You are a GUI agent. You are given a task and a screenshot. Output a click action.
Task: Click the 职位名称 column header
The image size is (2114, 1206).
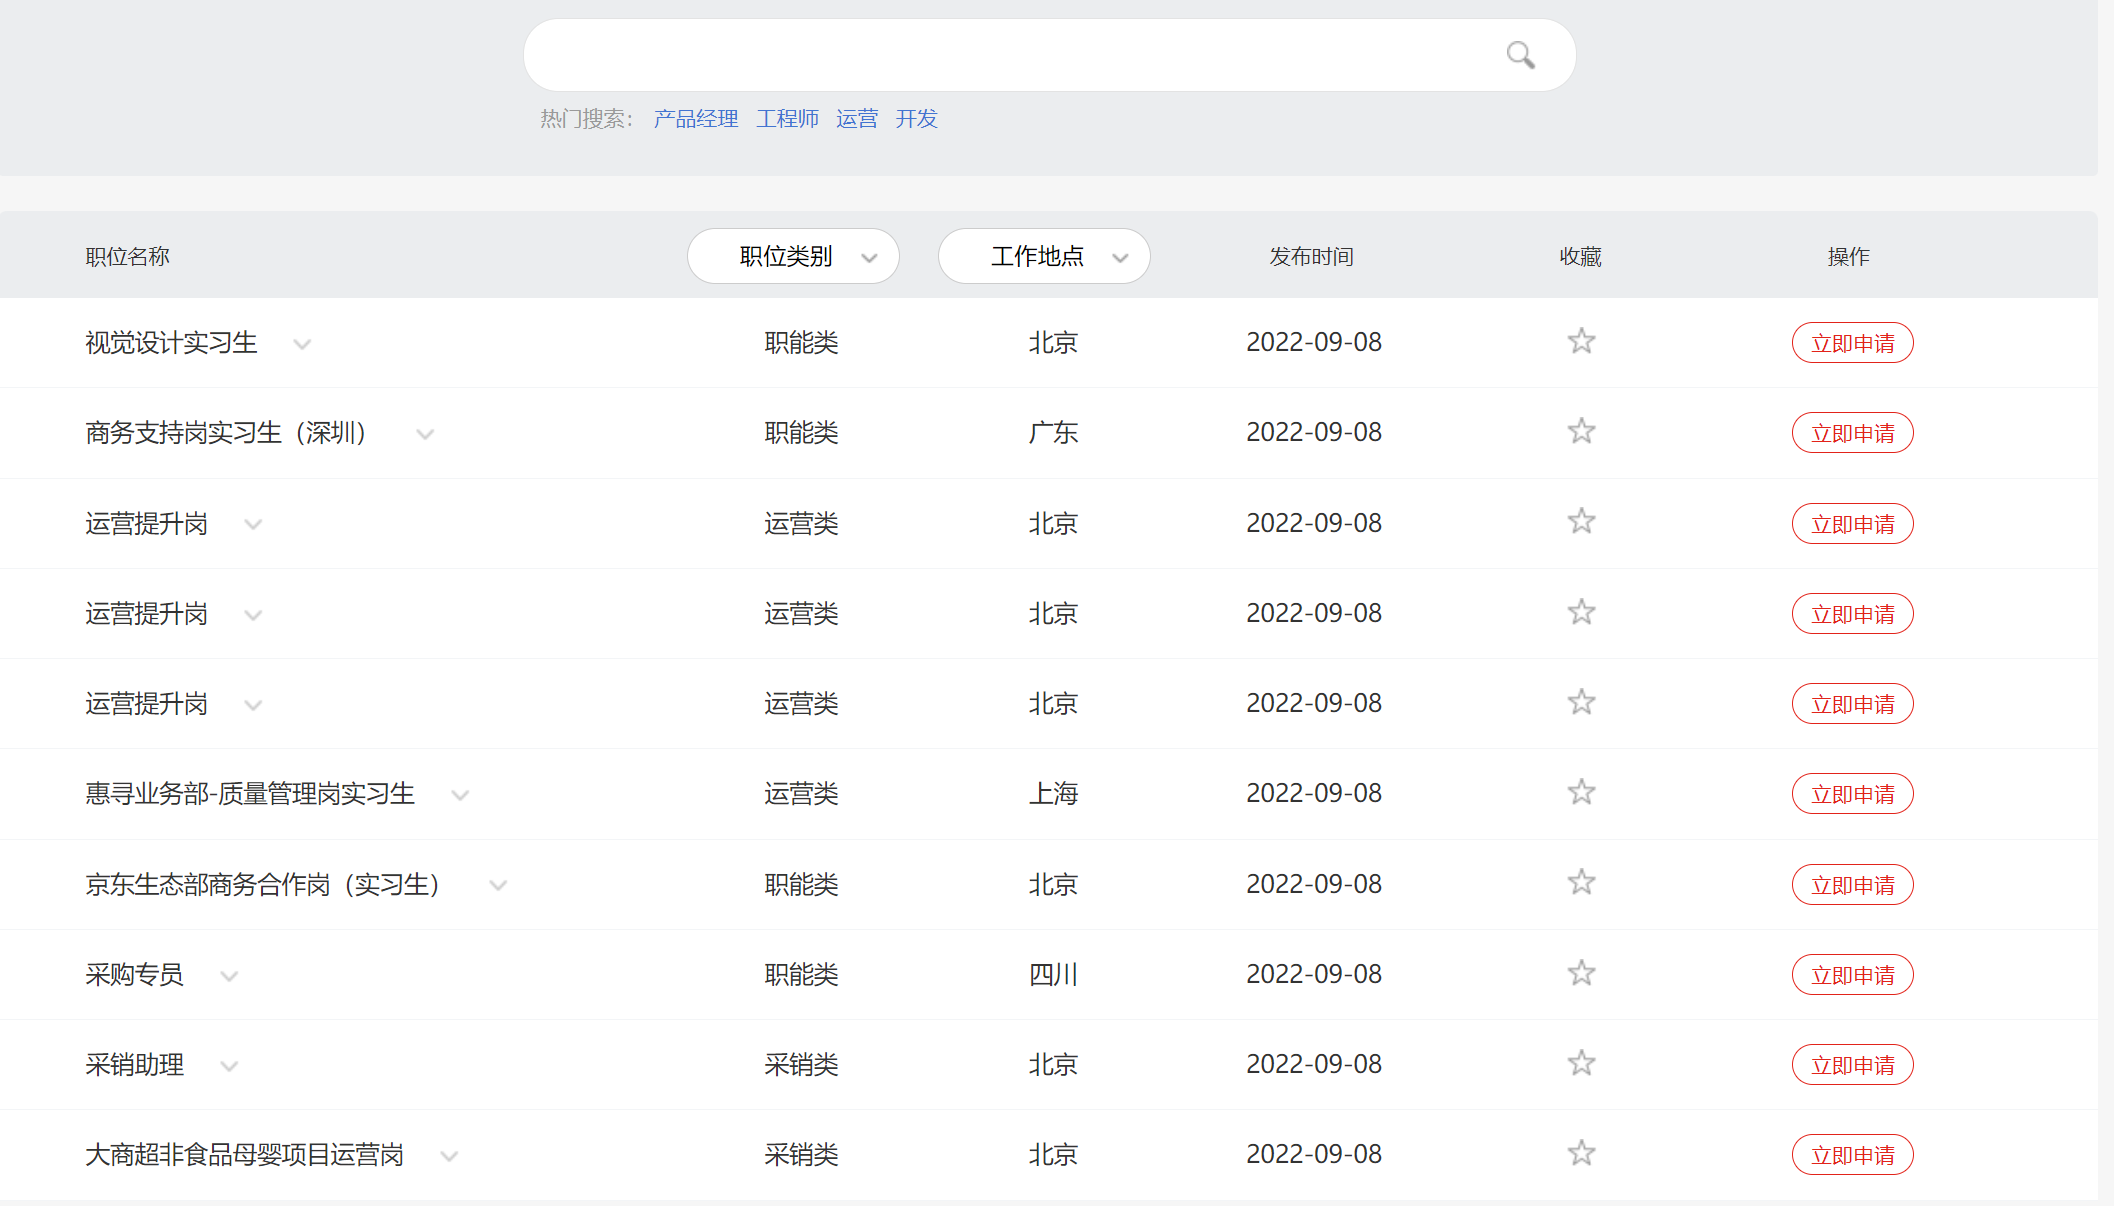(x=127, y=257)
